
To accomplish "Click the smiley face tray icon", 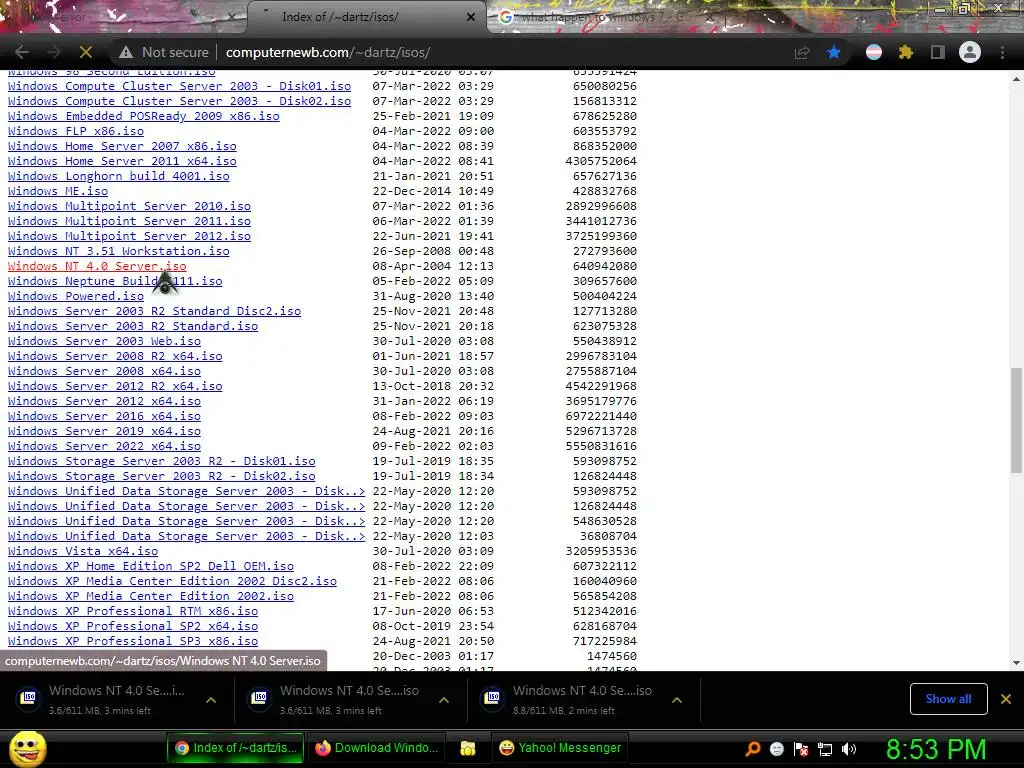I will click(776, 749).
